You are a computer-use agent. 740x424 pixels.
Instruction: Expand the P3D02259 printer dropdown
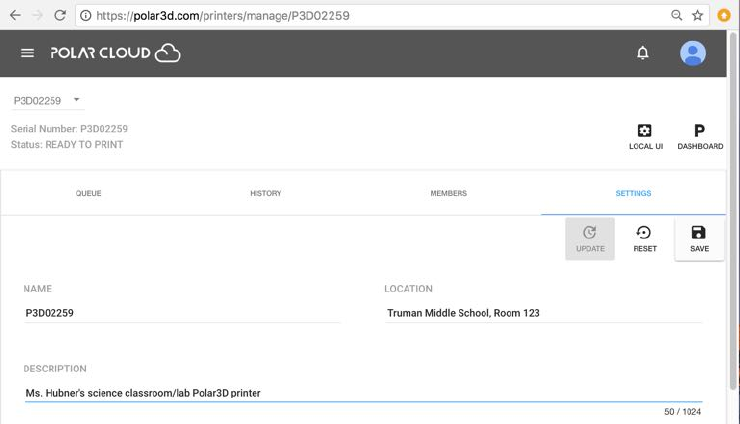tap(47, 101)
